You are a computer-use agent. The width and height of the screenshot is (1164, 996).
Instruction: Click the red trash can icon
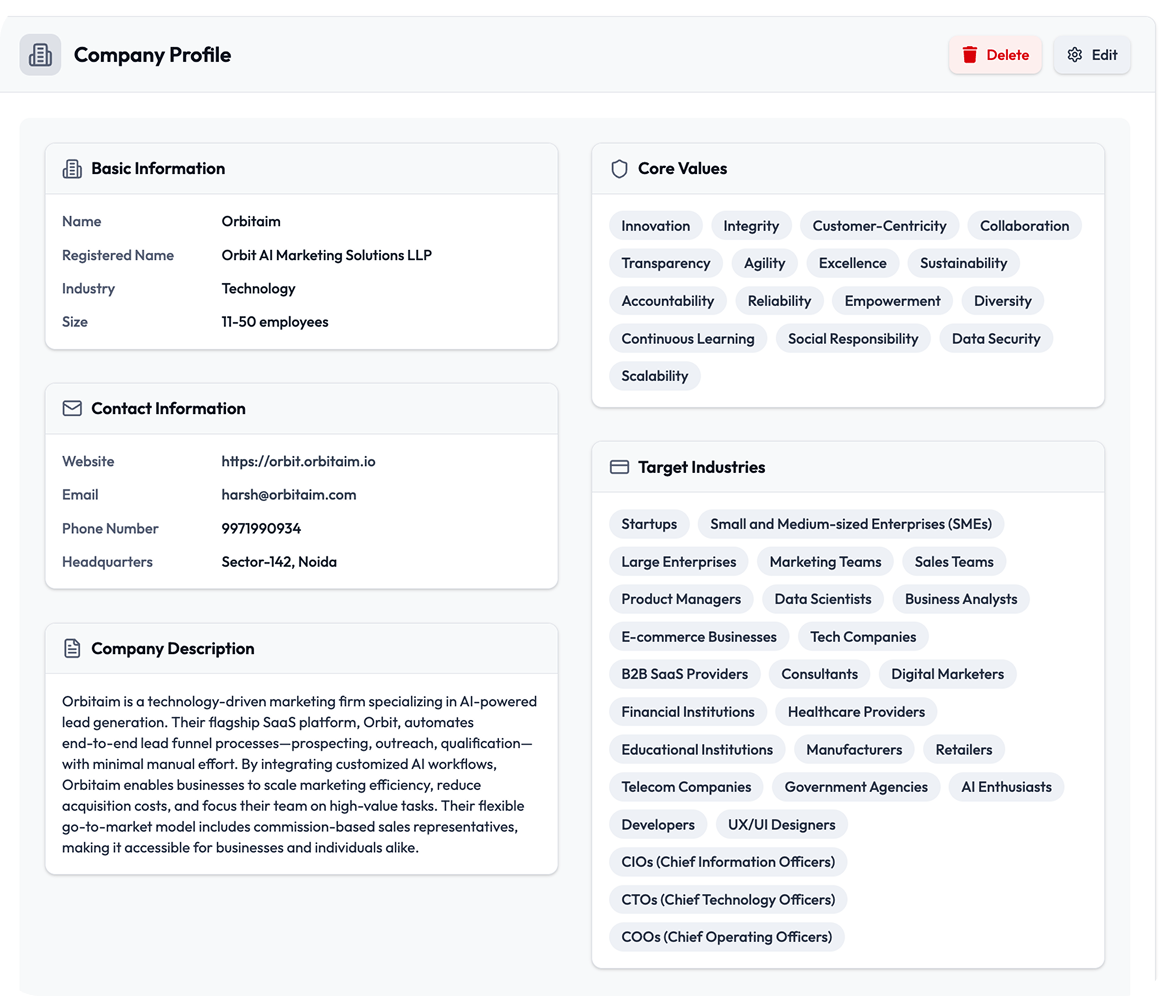click(969, 55)
